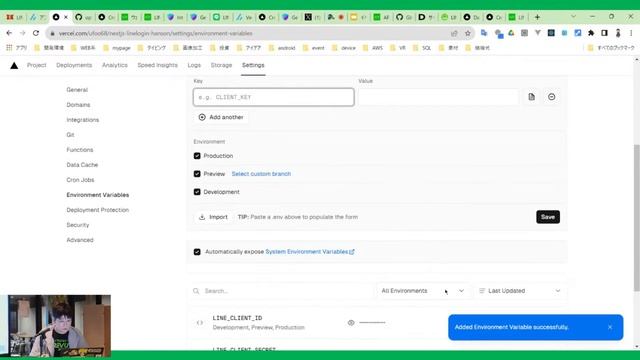
Task: Follow the Select custom branch link
Action: coord(261,174)
